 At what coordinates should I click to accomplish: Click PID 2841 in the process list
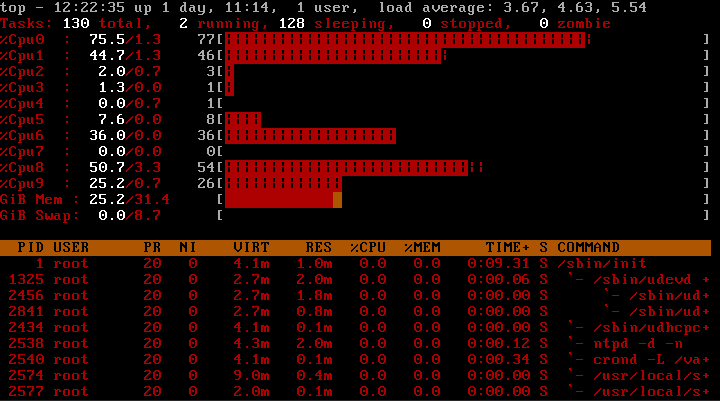coord(26,312)
